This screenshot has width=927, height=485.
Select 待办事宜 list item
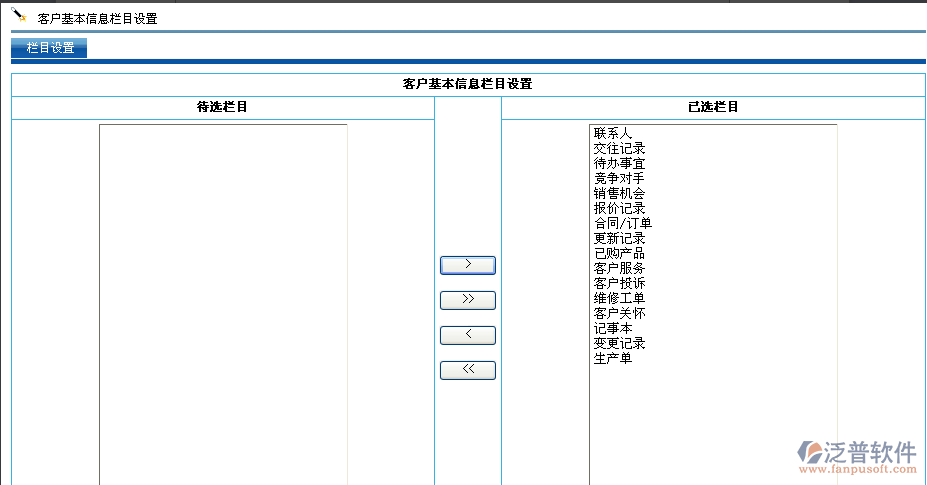coord(619,163)
